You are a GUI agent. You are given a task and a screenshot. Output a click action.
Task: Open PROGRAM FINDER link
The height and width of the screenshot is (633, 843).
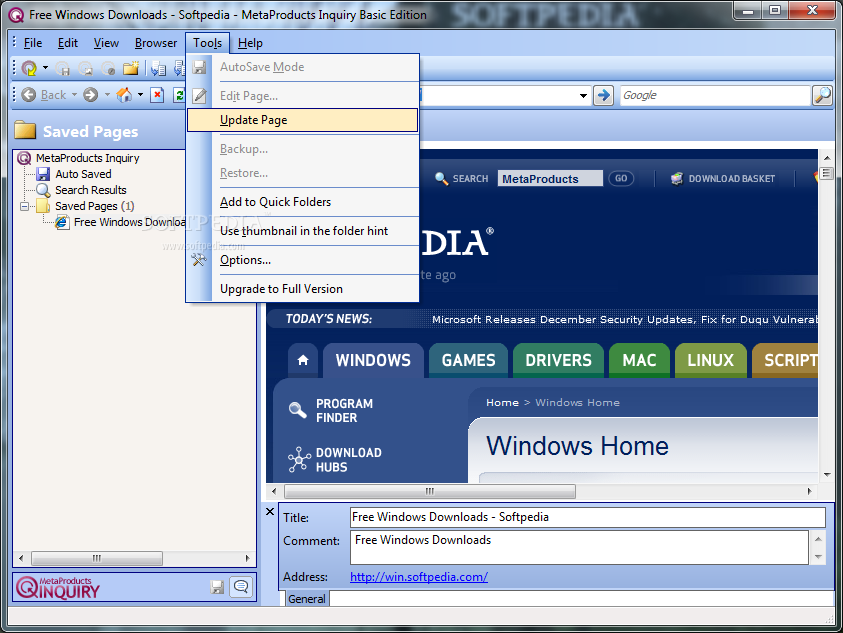tap(344, 411)
